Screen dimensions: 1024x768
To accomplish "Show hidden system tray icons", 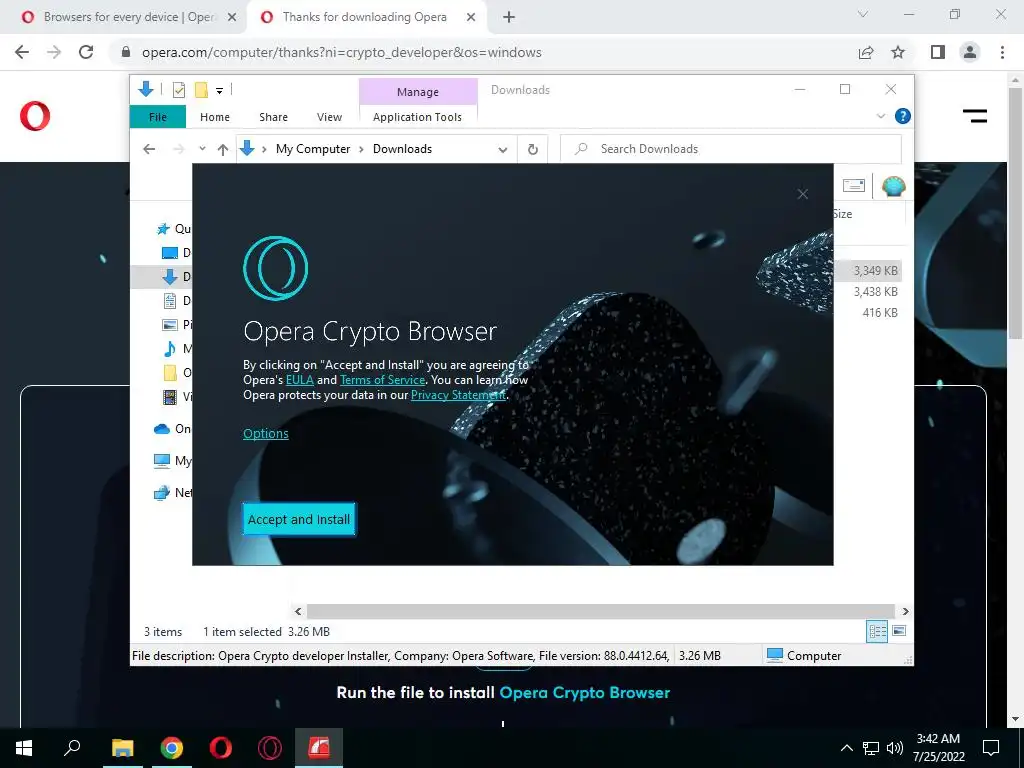I will coord(846,748).
